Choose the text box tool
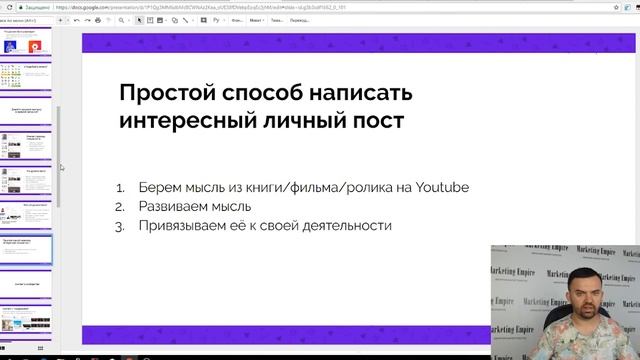Screen dimensions: 640x360 150,20
